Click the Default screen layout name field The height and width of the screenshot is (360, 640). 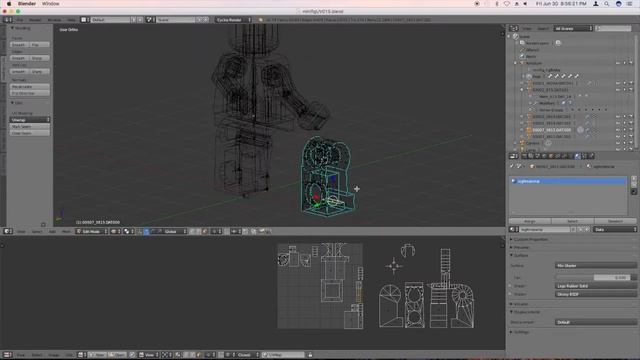point(110,20)
